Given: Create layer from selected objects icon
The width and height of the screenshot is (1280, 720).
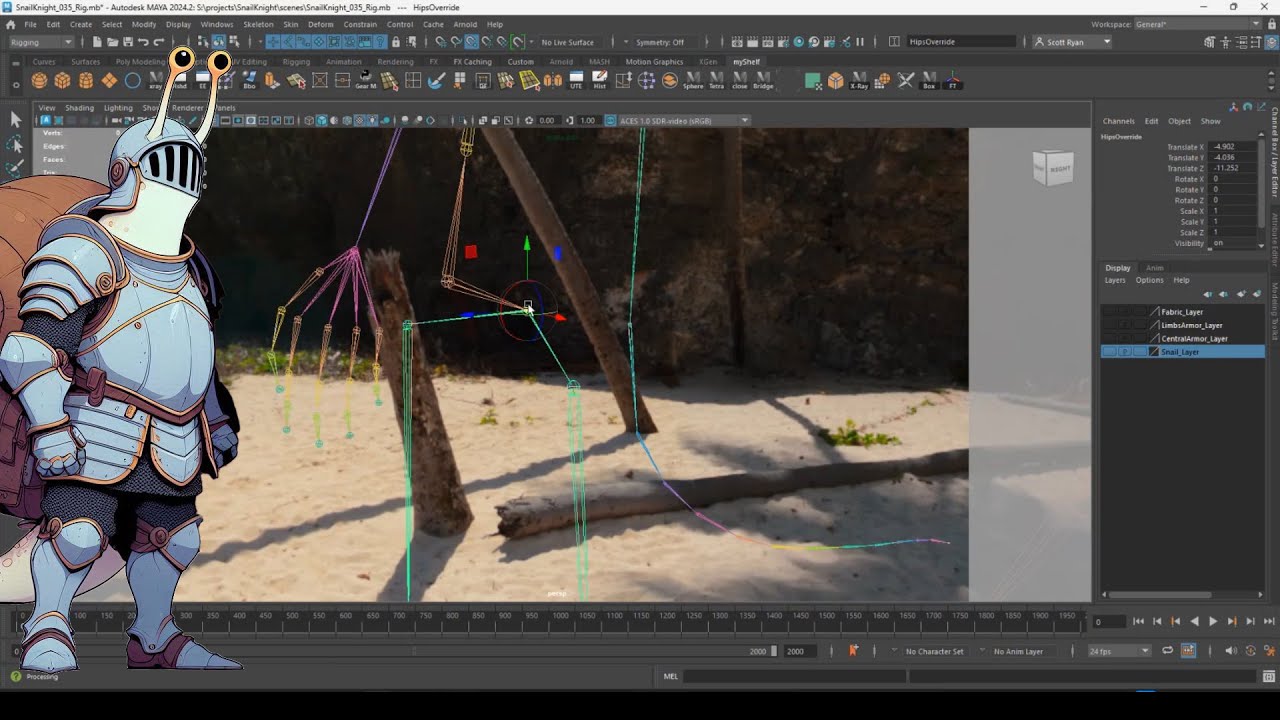Looking at the screenshot, I should [1257, 294].
